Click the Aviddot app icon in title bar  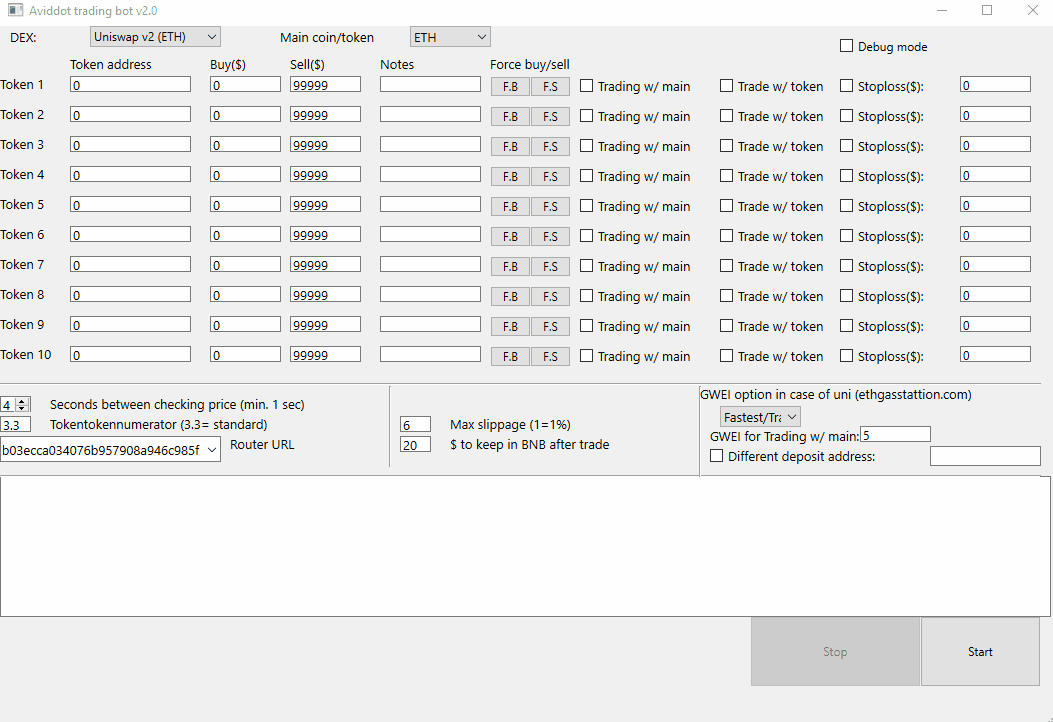coord(15,10)
